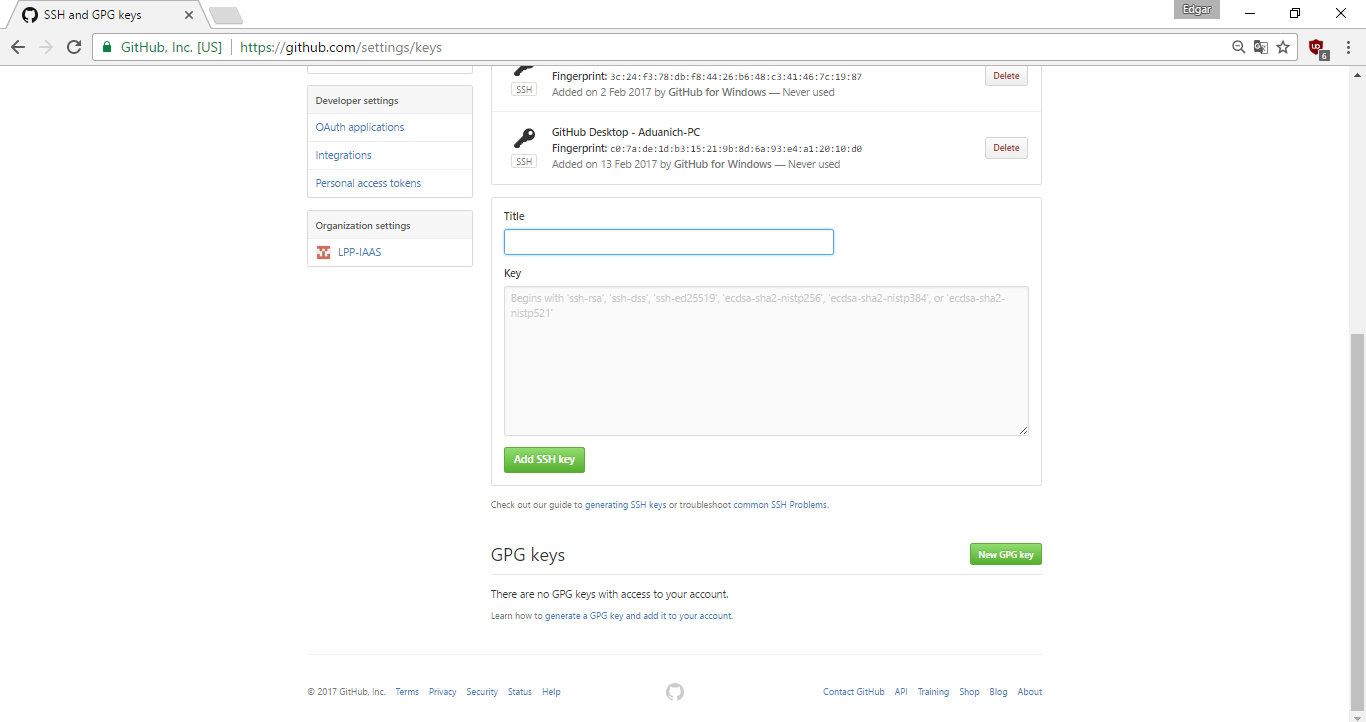Click inside the Title input field
This screenshot has width=1366, height=722.
[668, 241]
